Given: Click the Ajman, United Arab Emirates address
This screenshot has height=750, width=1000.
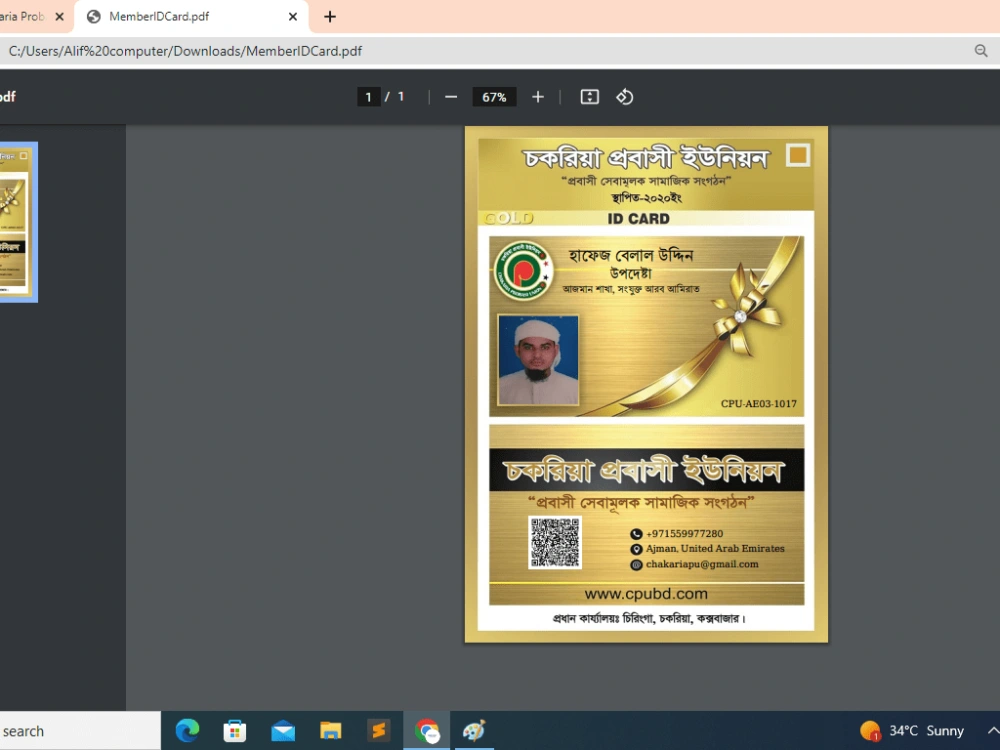Looking at the screenshot, I should pos(715,548).
